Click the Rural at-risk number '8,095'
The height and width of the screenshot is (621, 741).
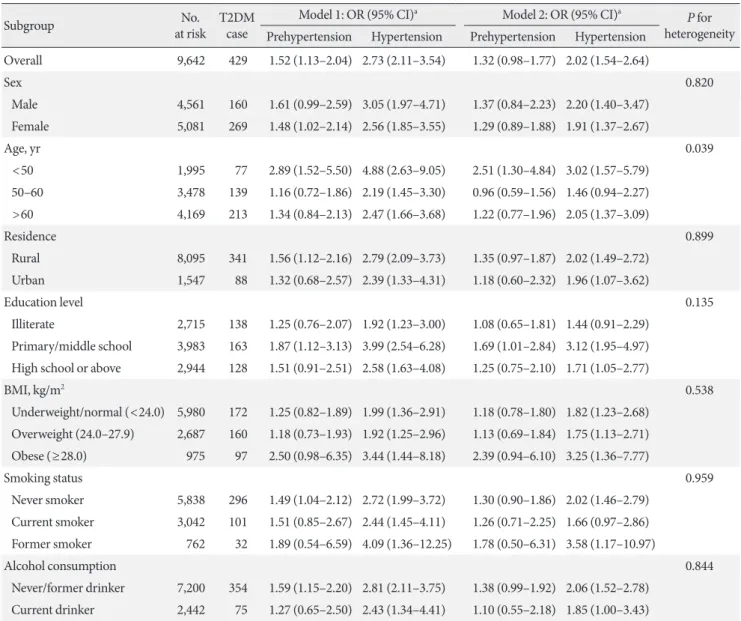coord(191,258)
